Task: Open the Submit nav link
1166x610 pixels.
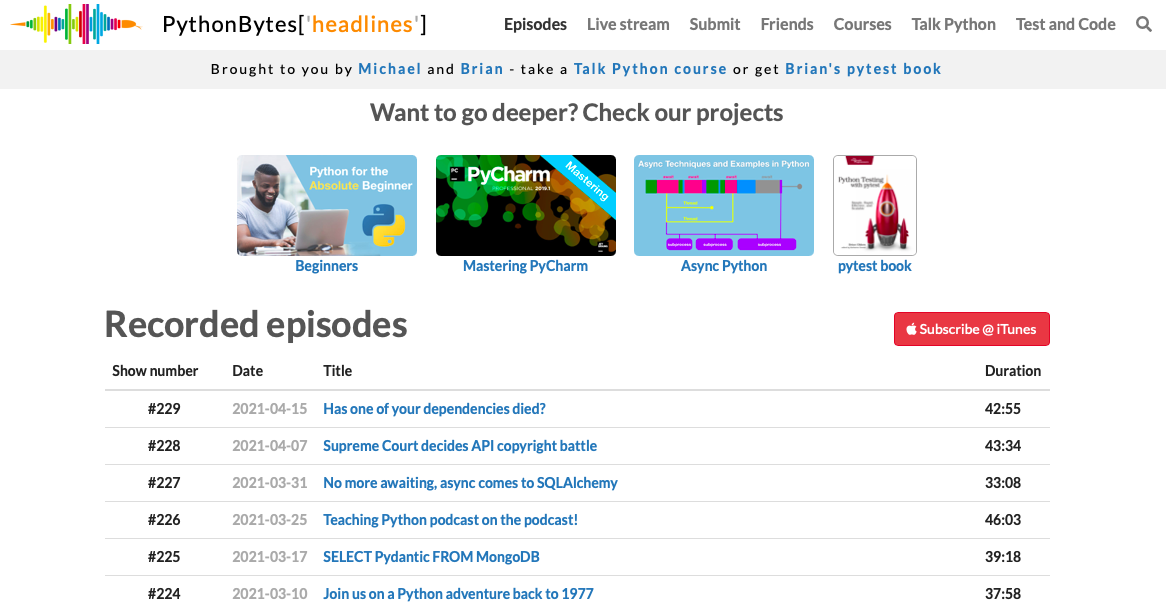Action: 715,25
